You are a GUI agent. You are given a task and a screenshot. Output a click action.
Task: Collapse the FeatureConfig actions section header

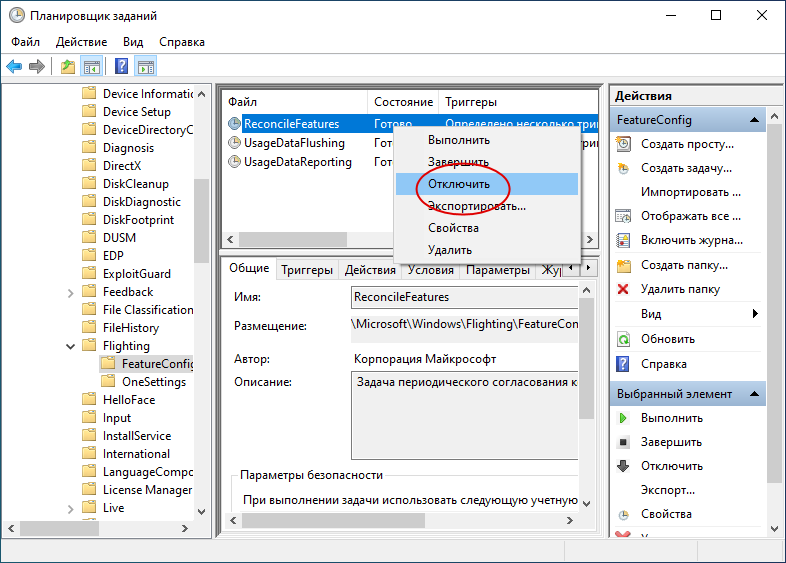point(754,120)
